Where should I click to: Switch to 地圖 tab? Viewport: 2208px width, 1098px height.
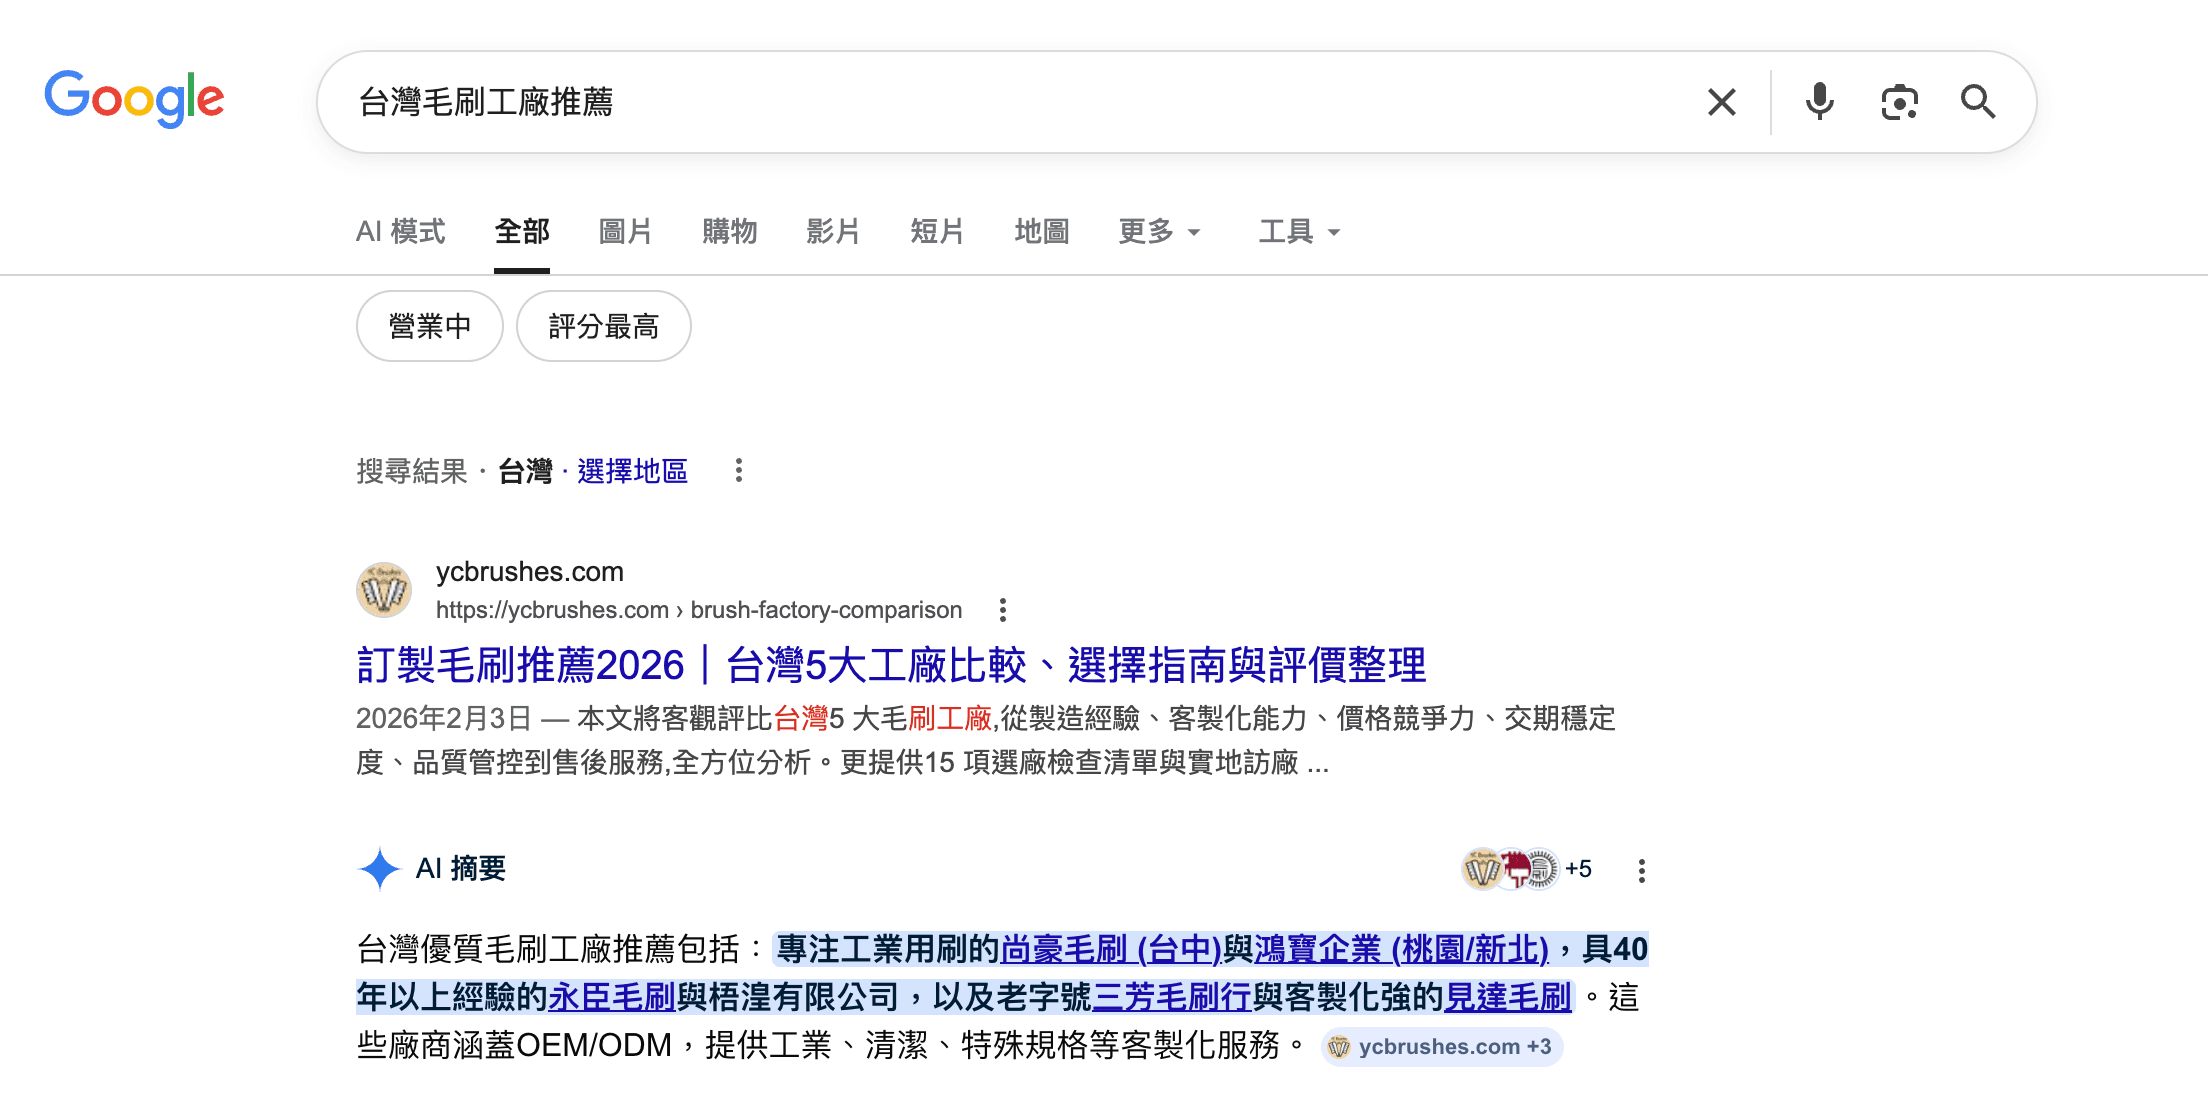[1042, 232]
